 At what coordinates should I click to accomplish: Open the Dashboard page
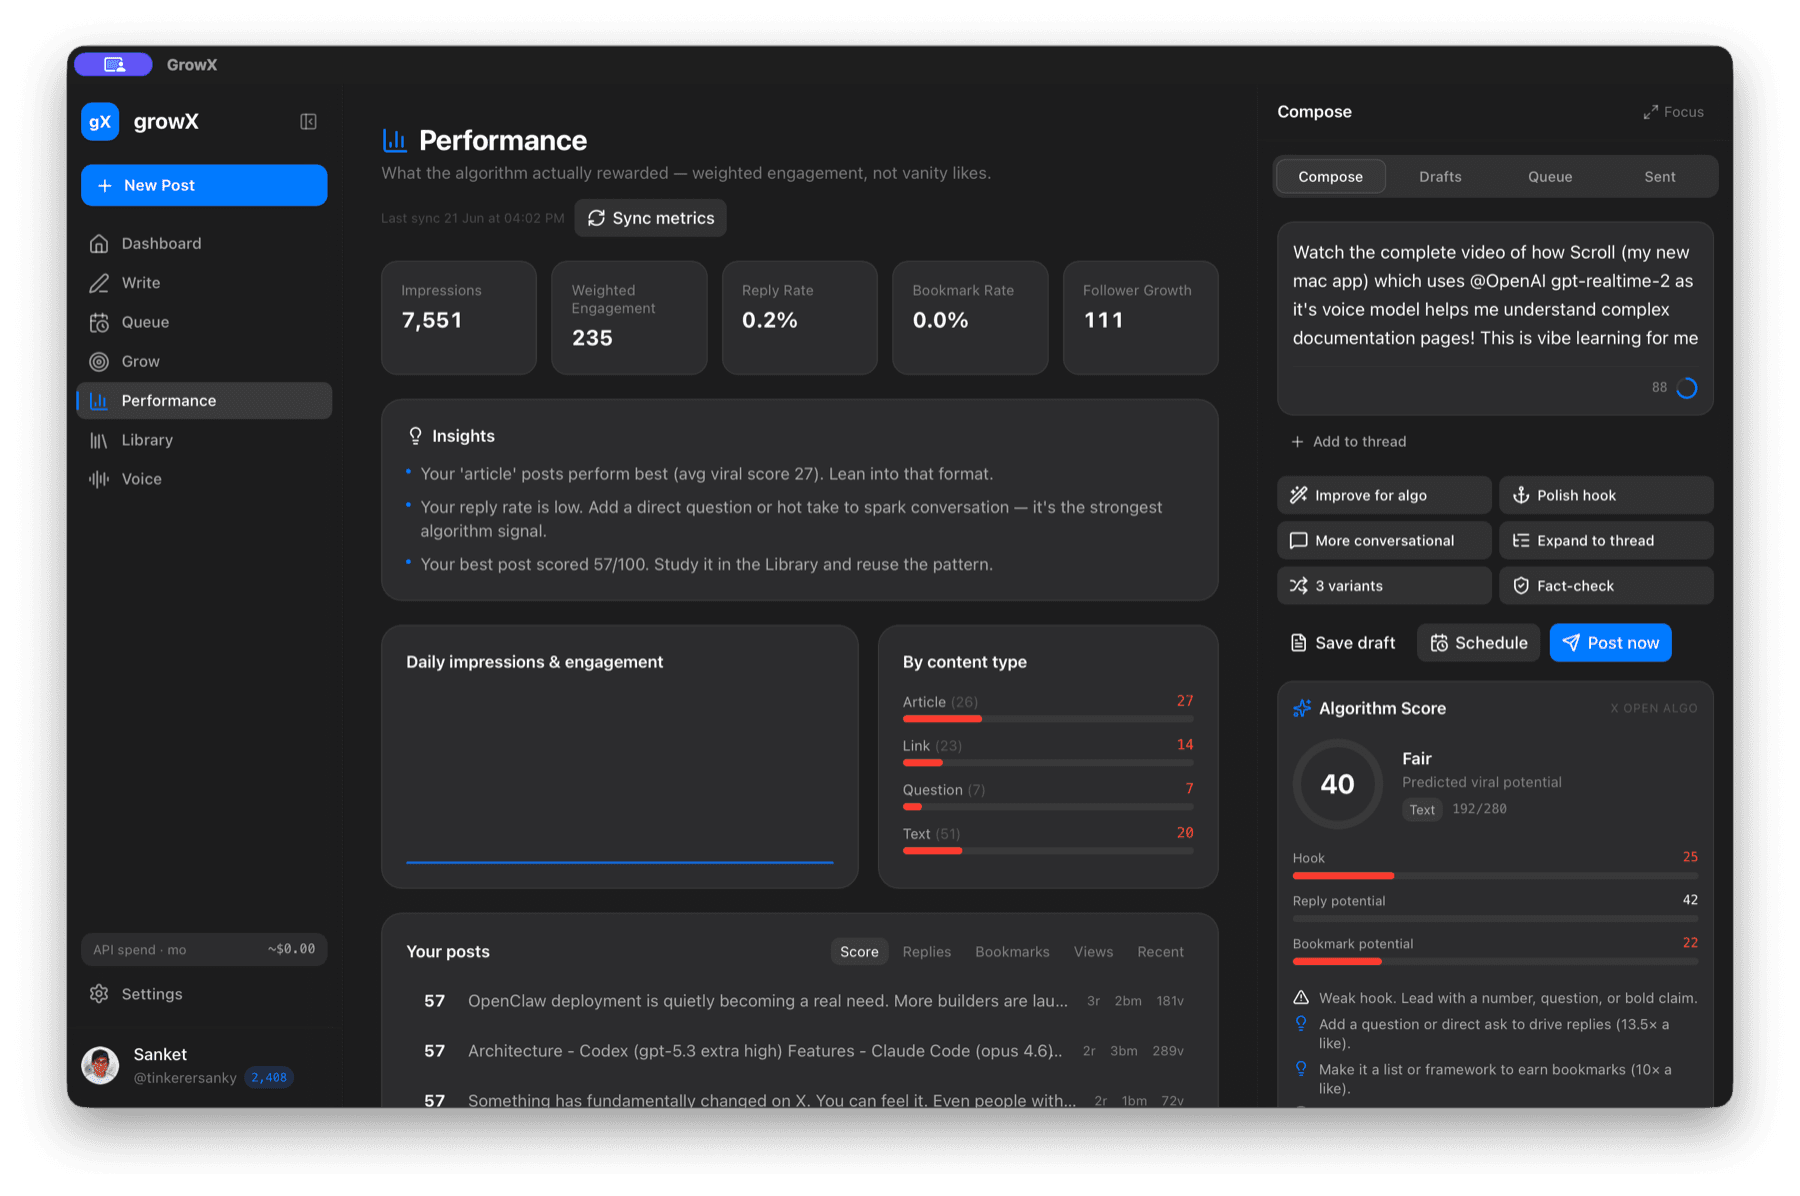pyautogui.click(x=204, y=243)
